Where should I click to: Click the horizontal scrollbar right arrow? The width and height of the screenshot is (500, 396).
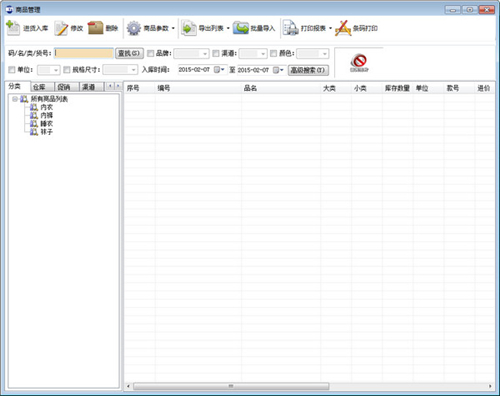click(x=490, y=386)
